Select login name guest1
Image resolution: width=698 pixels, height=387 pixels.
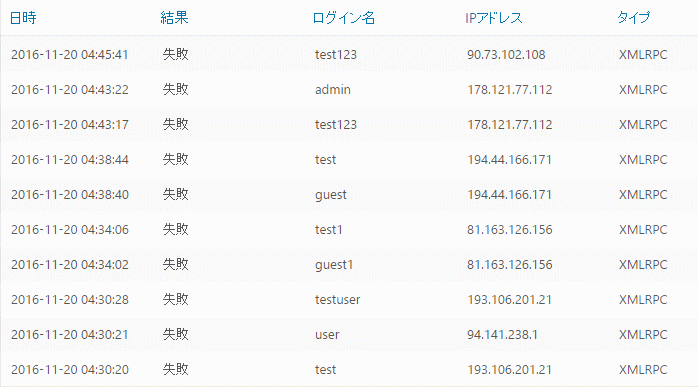334,265
